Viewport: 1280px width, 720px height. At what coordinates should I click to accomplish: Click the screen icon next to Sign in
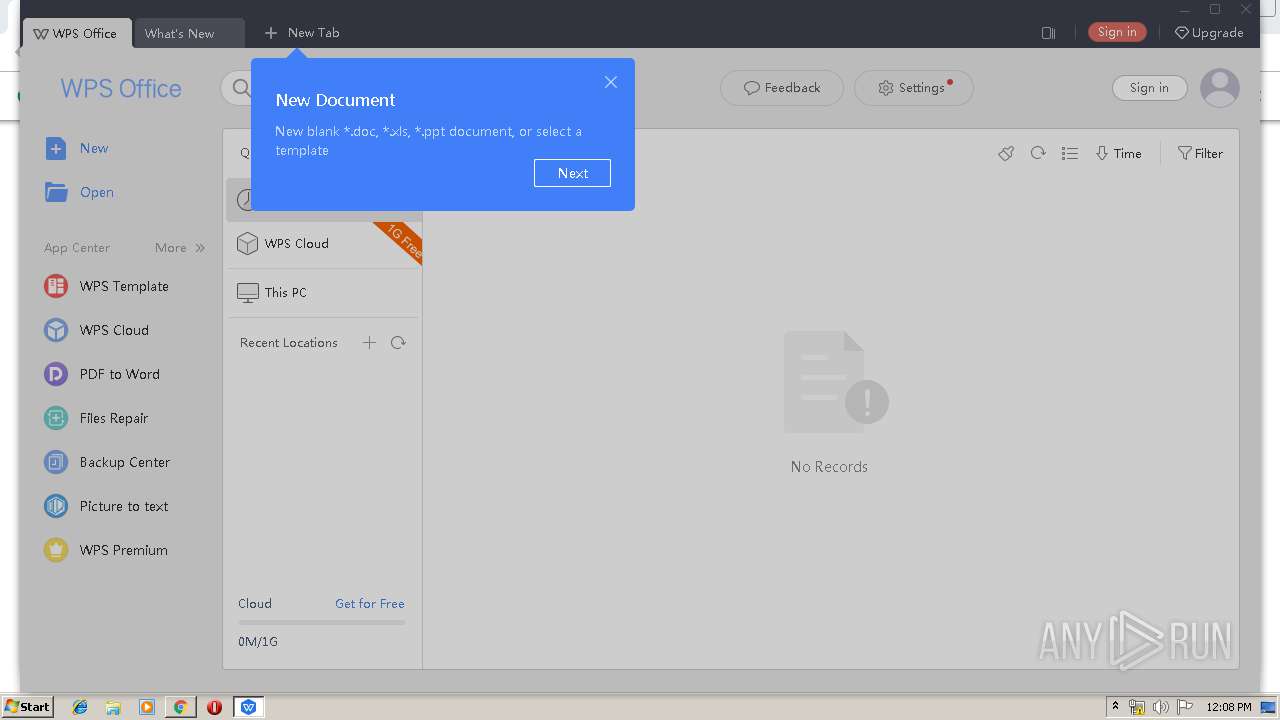tap(1048, 33)
